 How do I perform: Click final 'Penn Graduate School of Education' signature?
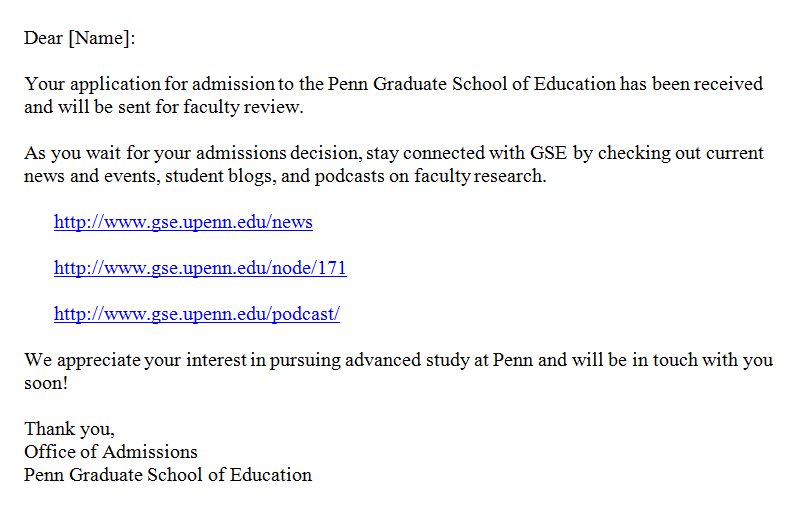click(168, 475)
